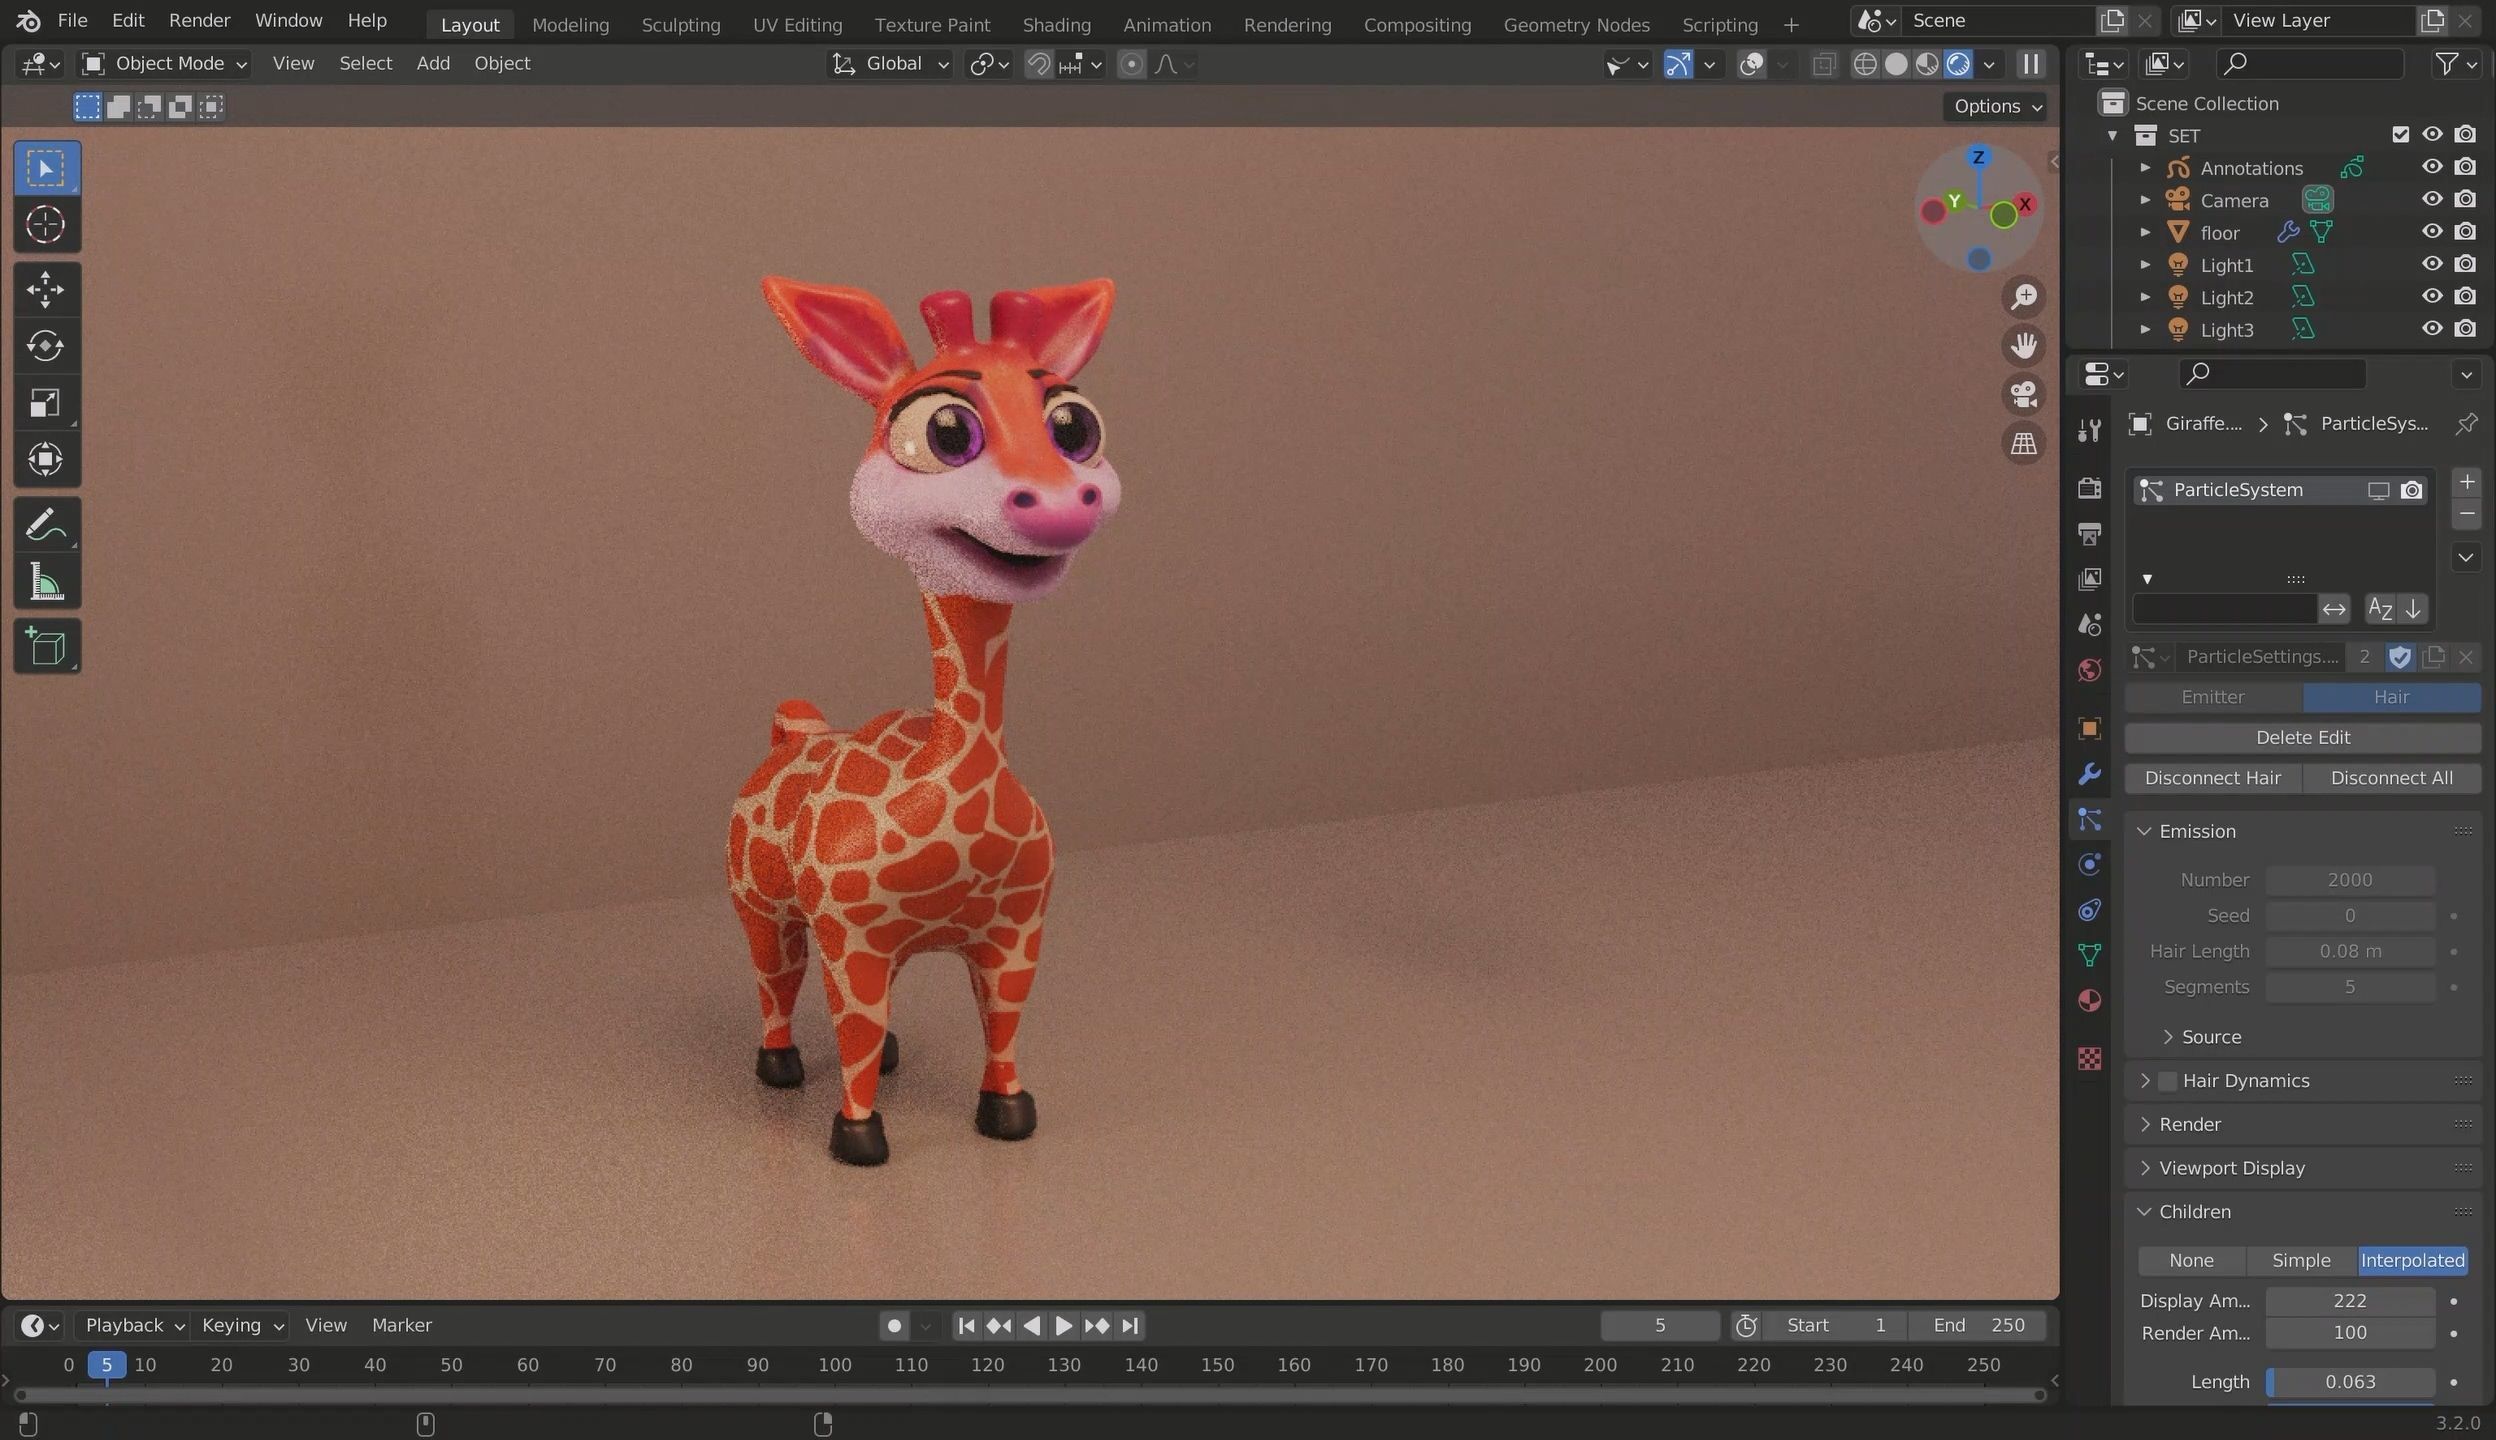
Task: Select the Annotate tool
Action: (x=46, y=525)
